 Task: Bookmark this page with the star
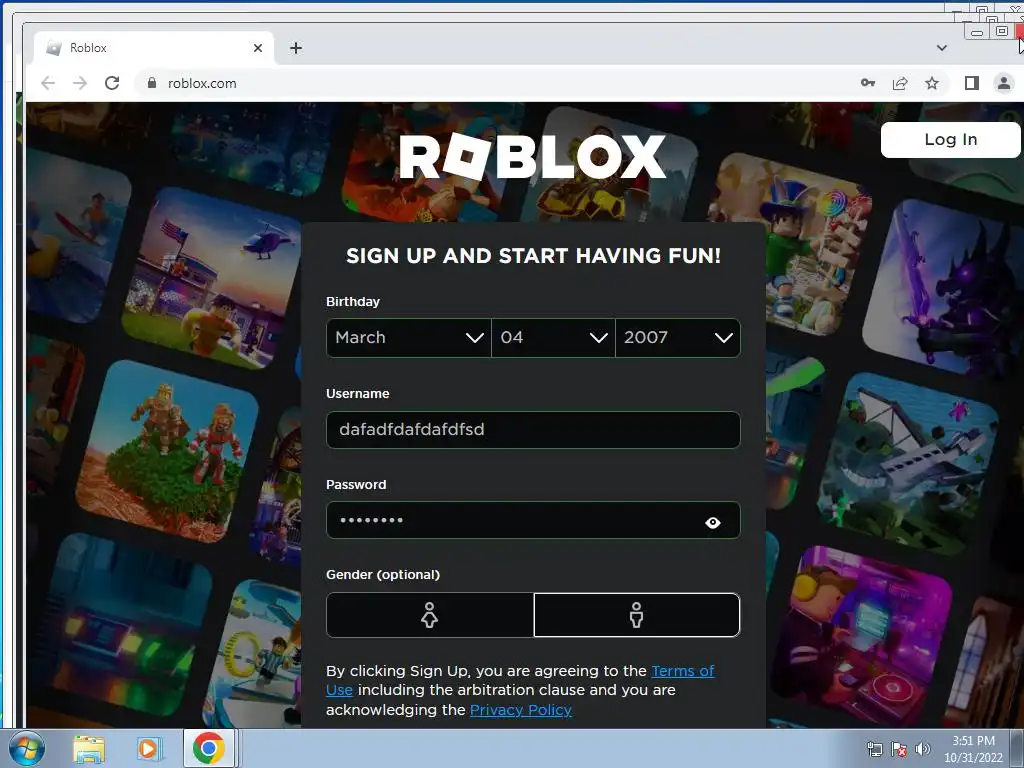[932, 83]
